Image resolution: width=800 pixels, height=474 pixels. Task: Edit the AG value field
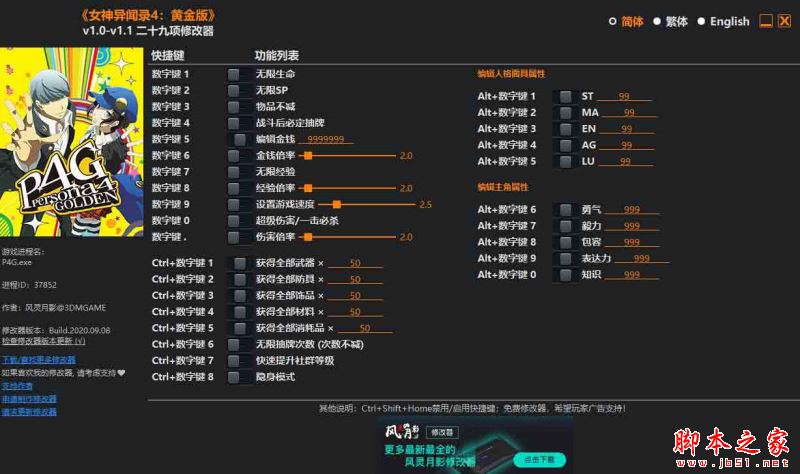627,145
